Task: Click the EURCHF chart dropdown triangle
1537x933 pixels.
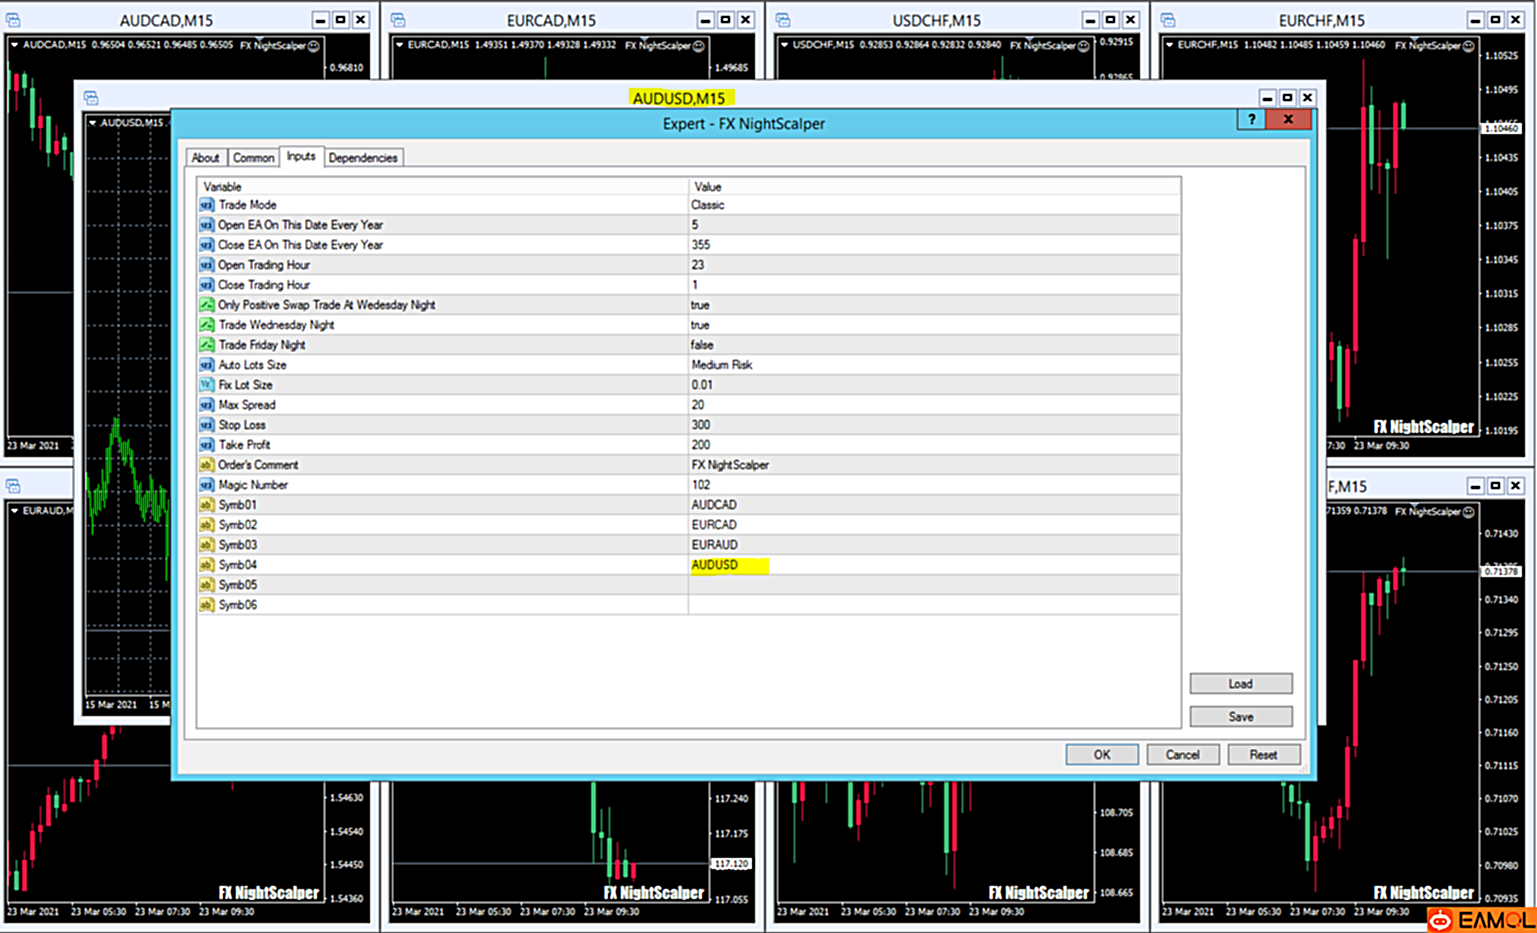Action: pyautogui.click(x=1170, y=45)
